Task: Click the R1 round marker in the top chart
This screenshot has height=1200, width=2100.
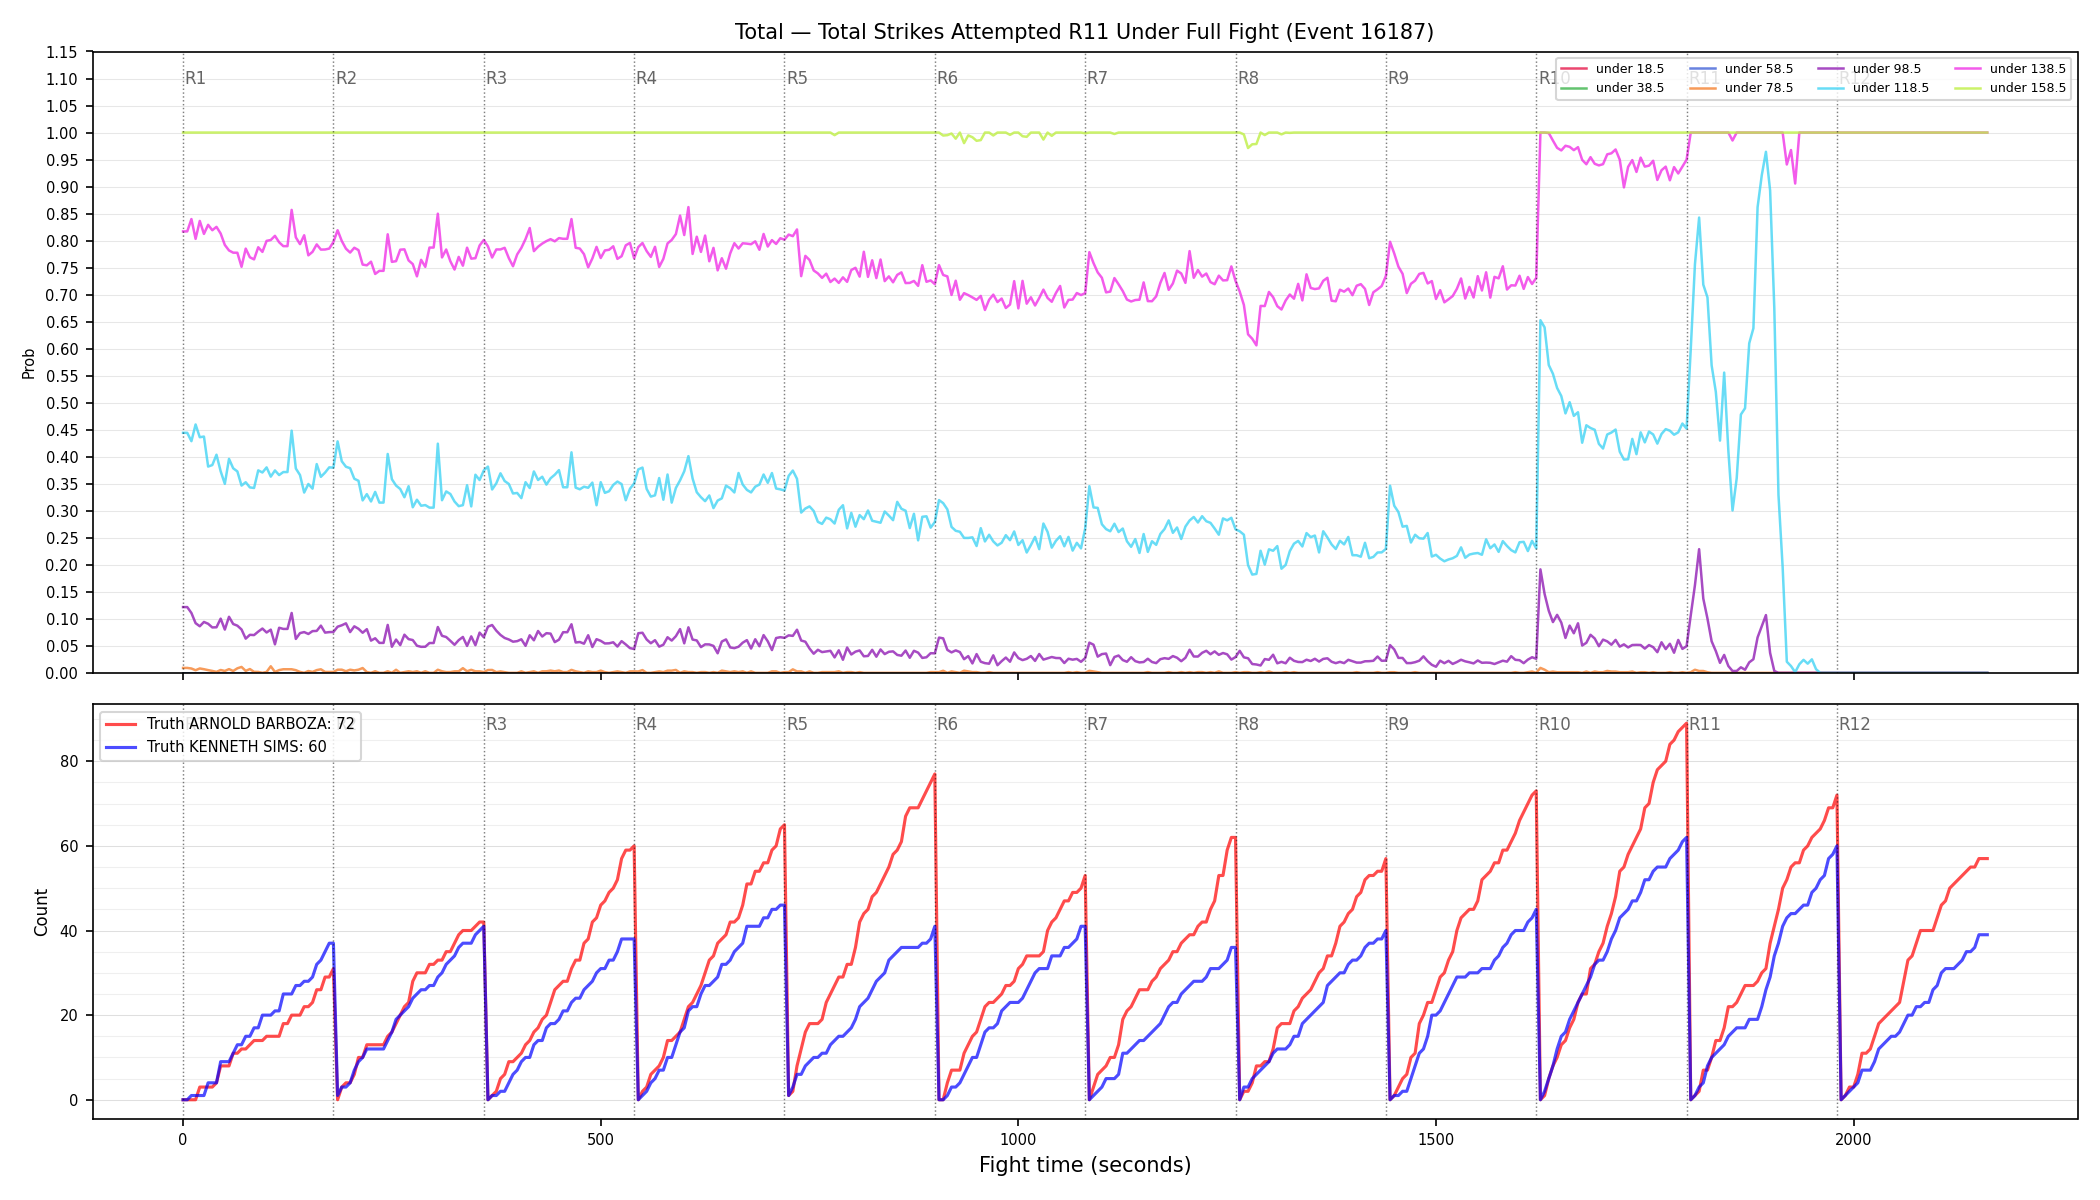Action: pos(196,78)
